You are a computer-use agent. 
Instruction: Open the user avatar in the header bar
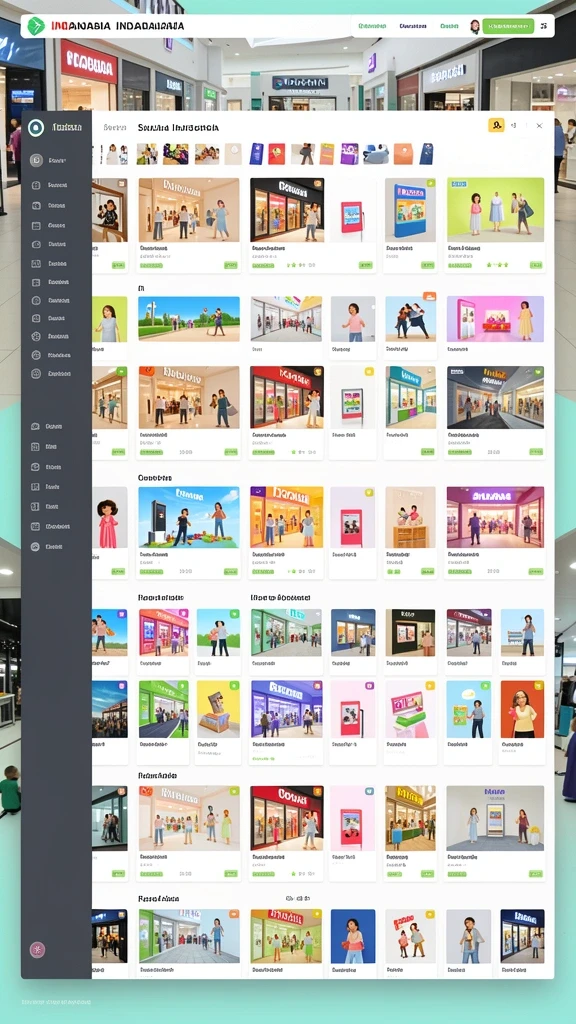(x=475, y=26)
